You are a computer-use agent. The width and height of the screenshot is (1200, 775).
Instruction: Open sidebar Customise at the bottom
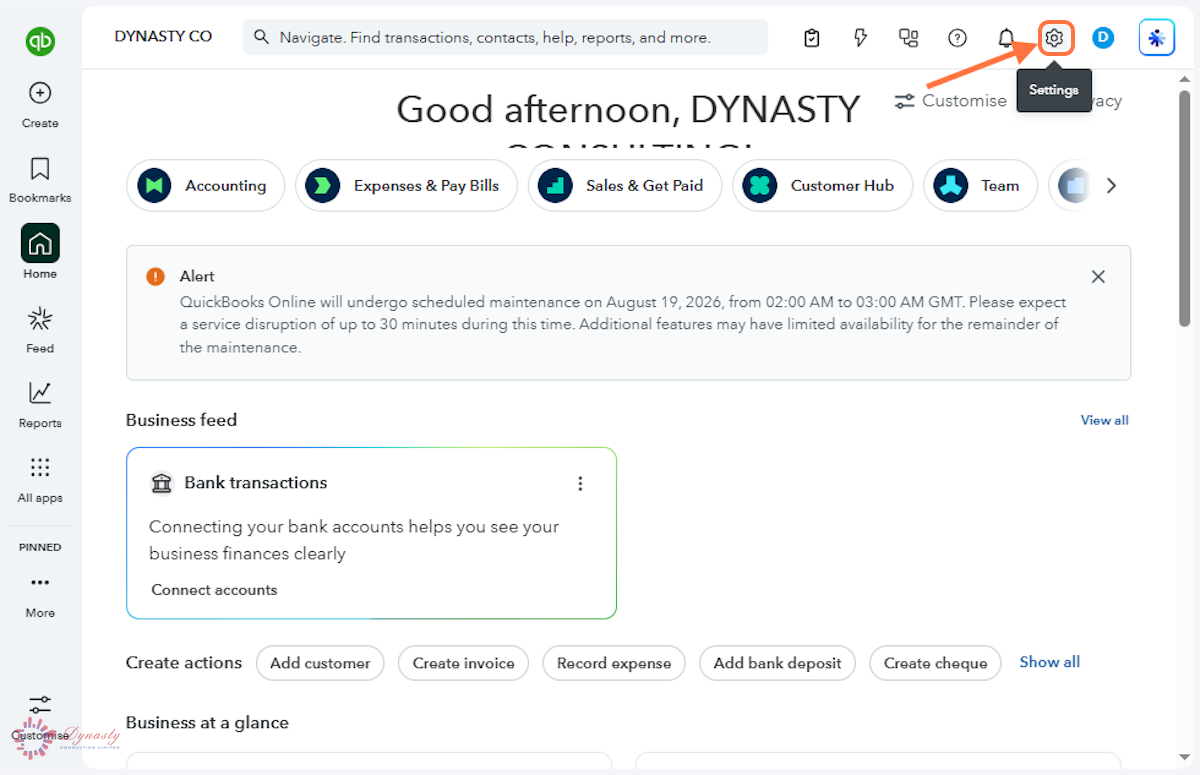click(40, 718)
